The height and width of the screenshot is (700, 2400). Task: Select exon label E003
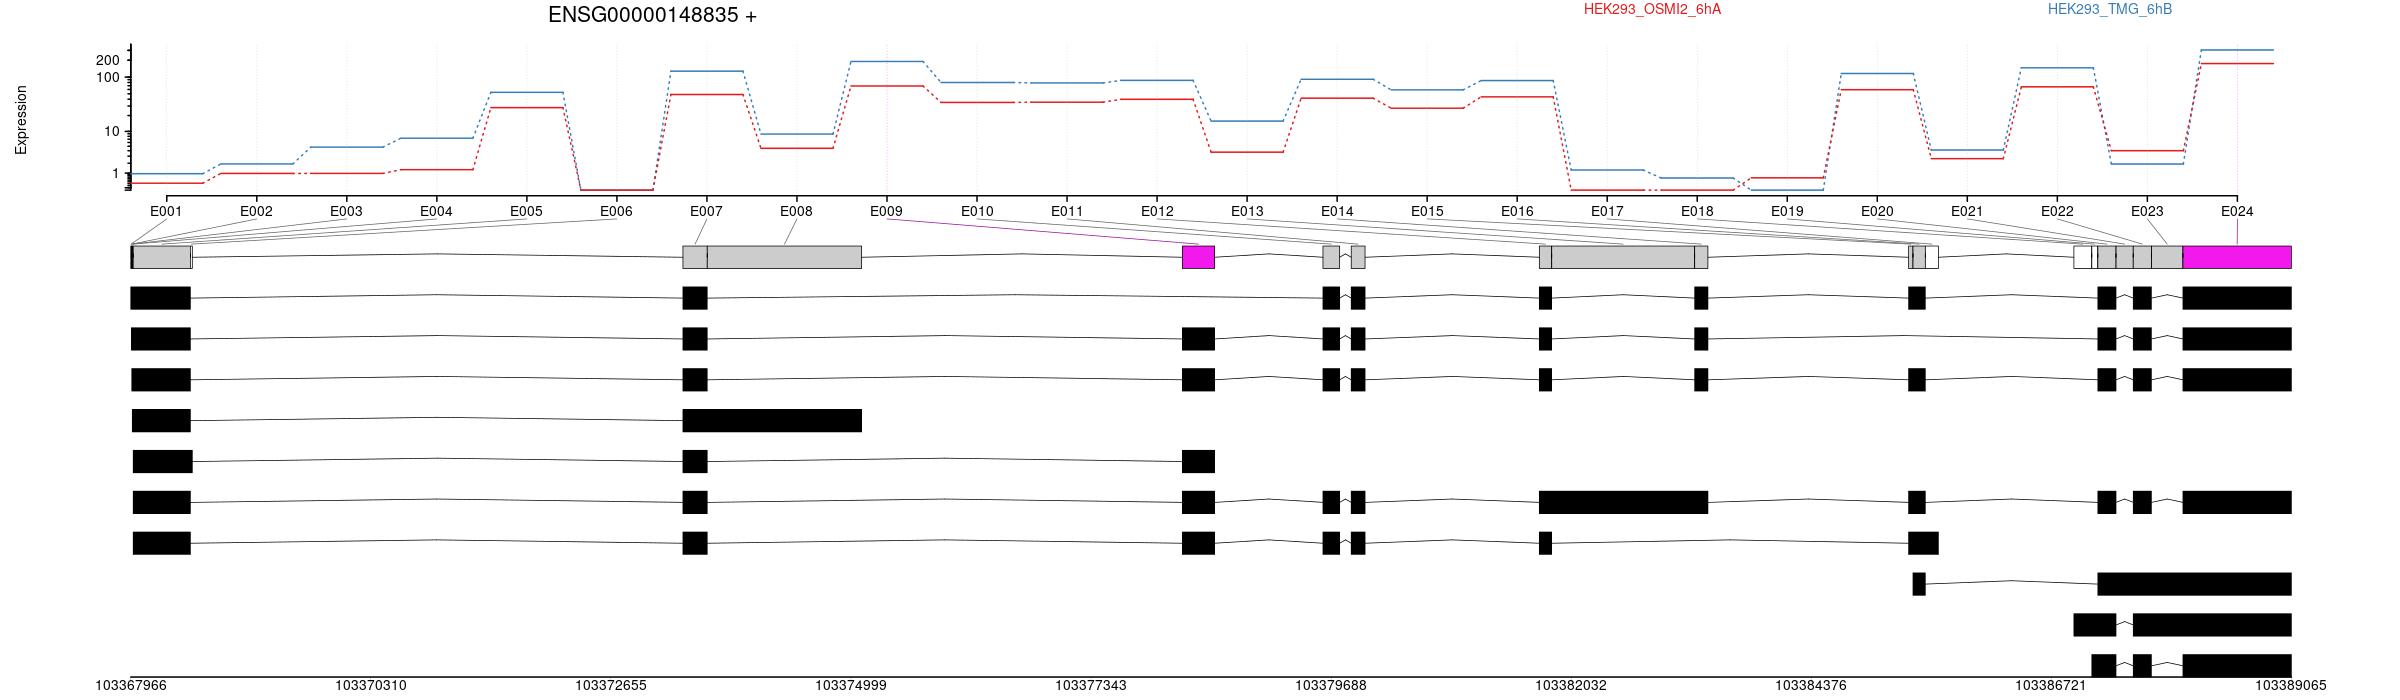tap(346, 211)
